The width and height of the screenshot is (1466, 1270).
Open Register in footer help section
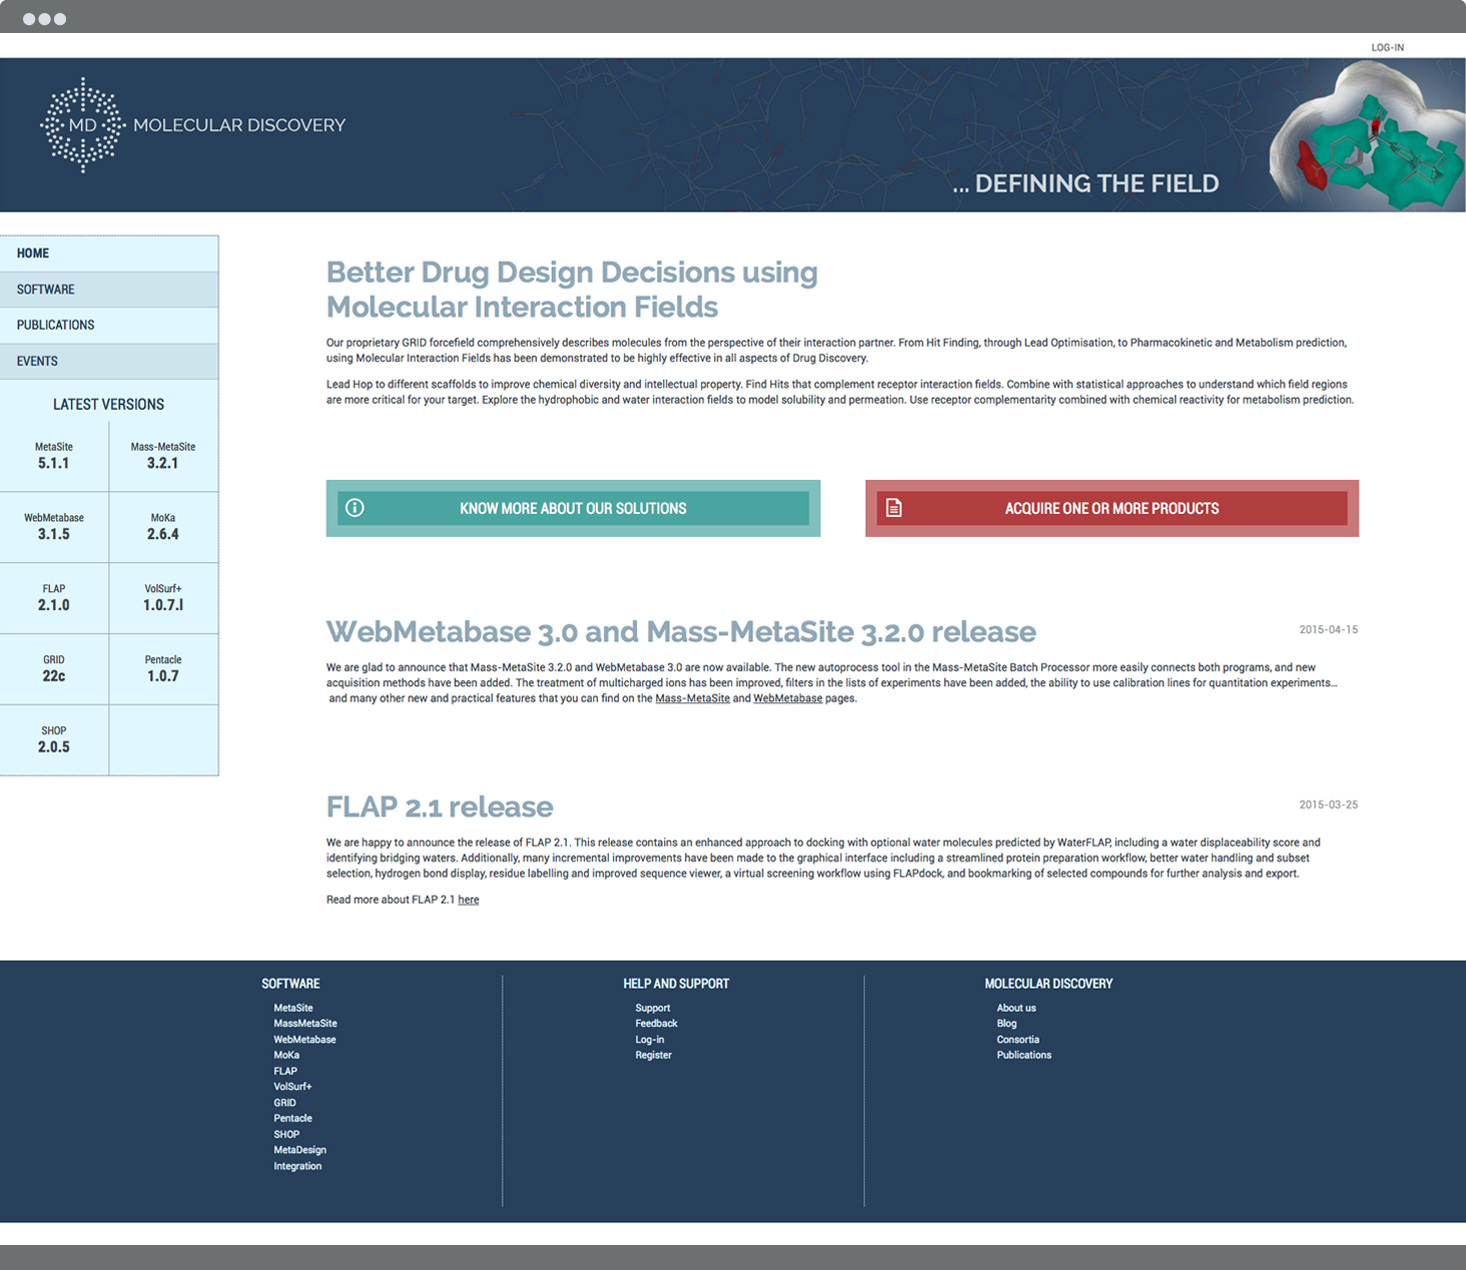coord(653,1055)
